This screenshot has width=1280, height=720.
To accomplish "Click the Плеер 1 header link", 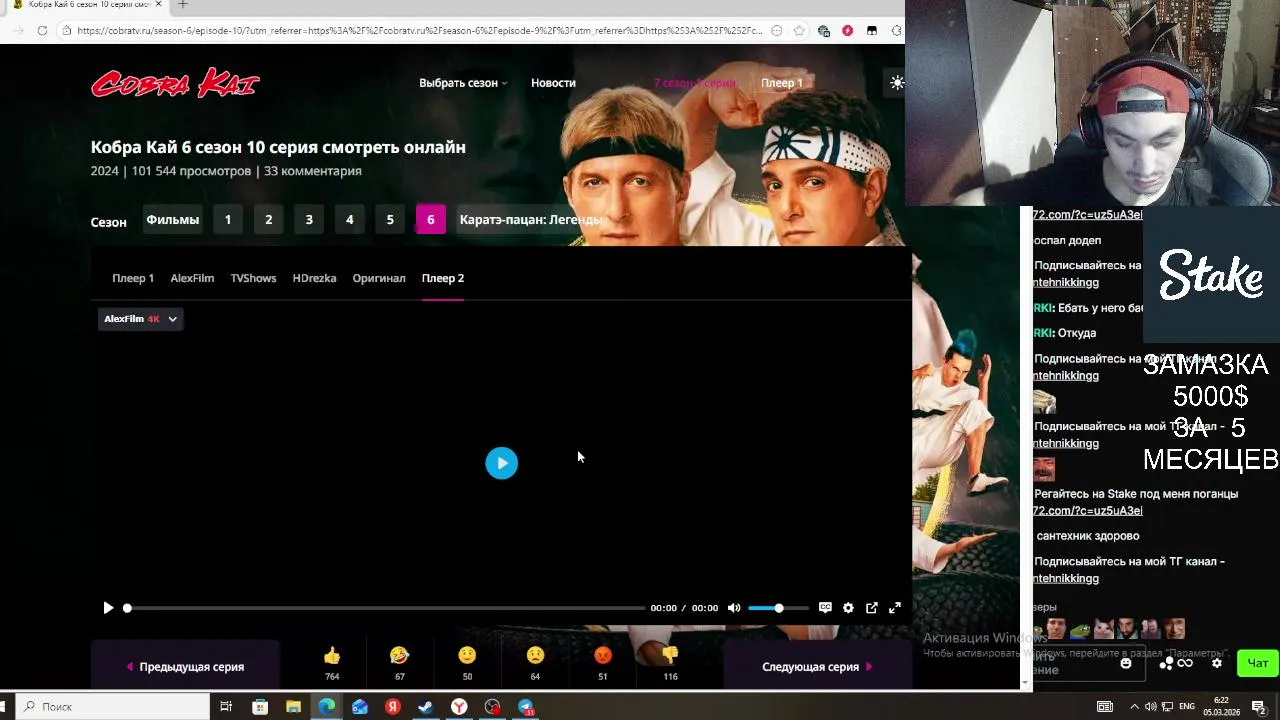I will 782,83.
